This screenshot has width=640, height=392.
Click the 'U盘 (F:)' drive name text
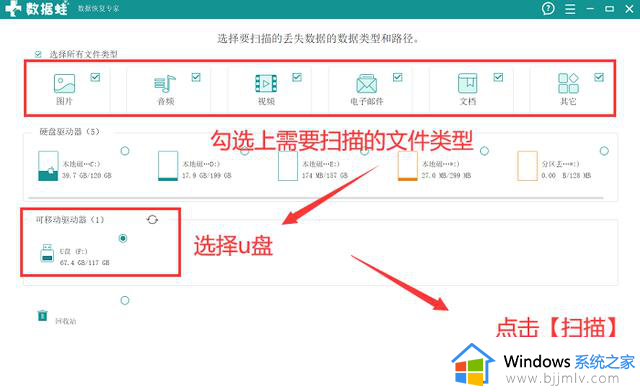click(x=73, y=251)
